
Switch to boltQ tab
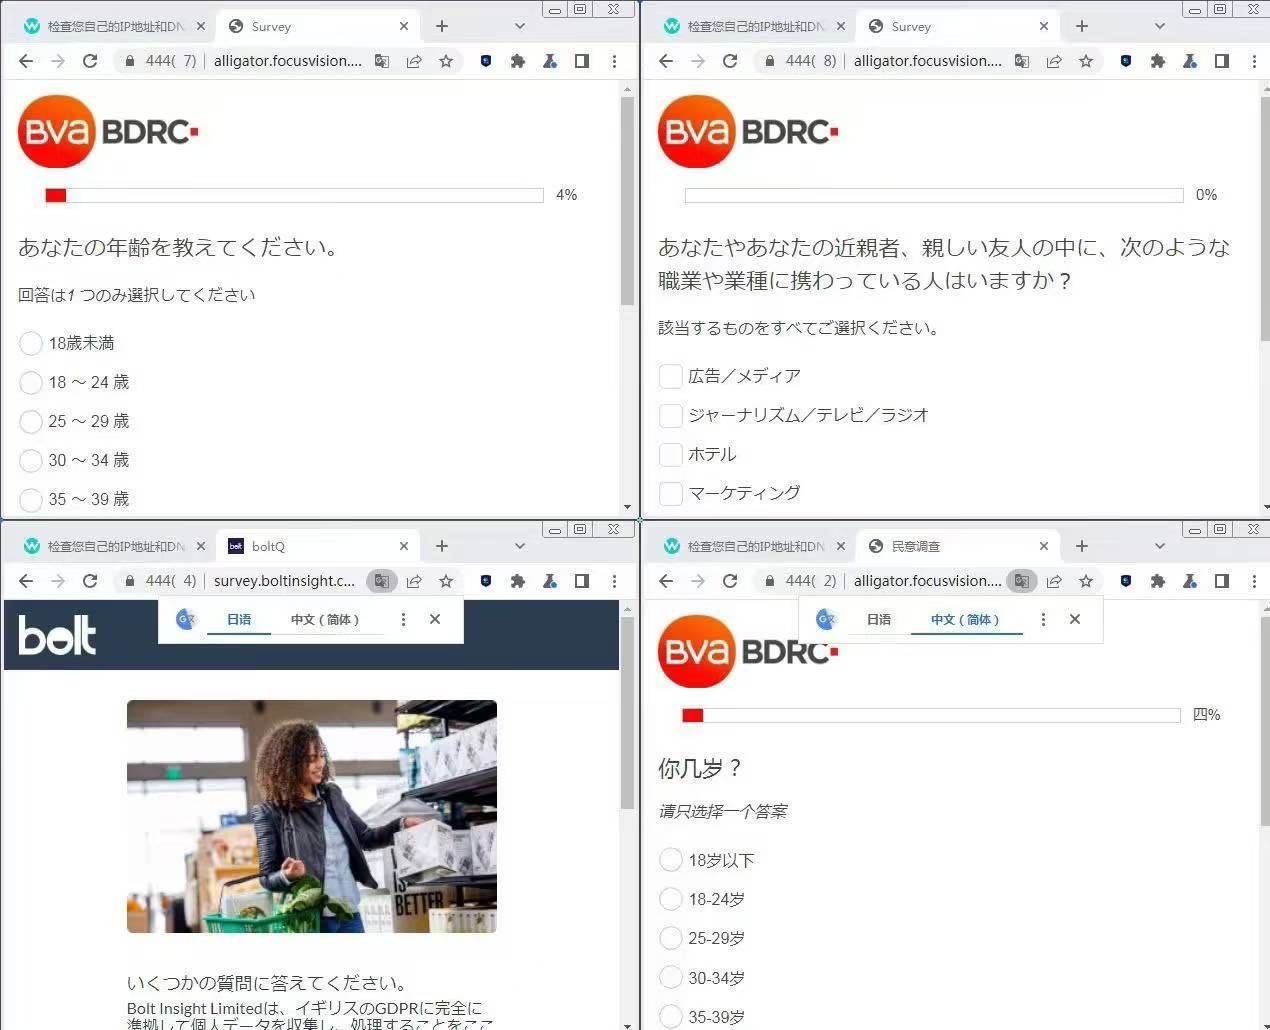click(318, 546)
